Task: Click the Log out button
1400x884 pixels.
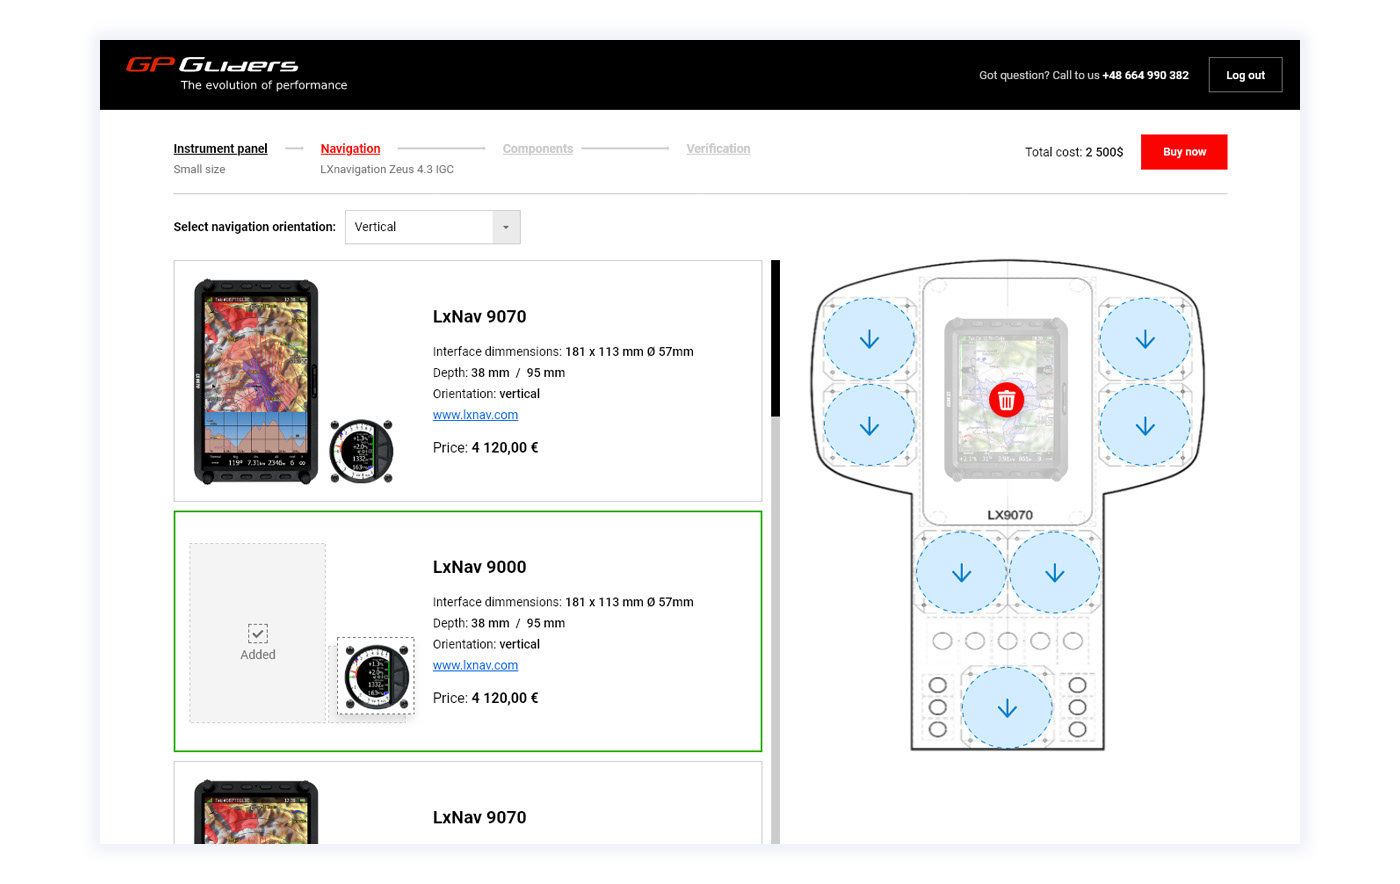Action: click(x=1245, y=75)
